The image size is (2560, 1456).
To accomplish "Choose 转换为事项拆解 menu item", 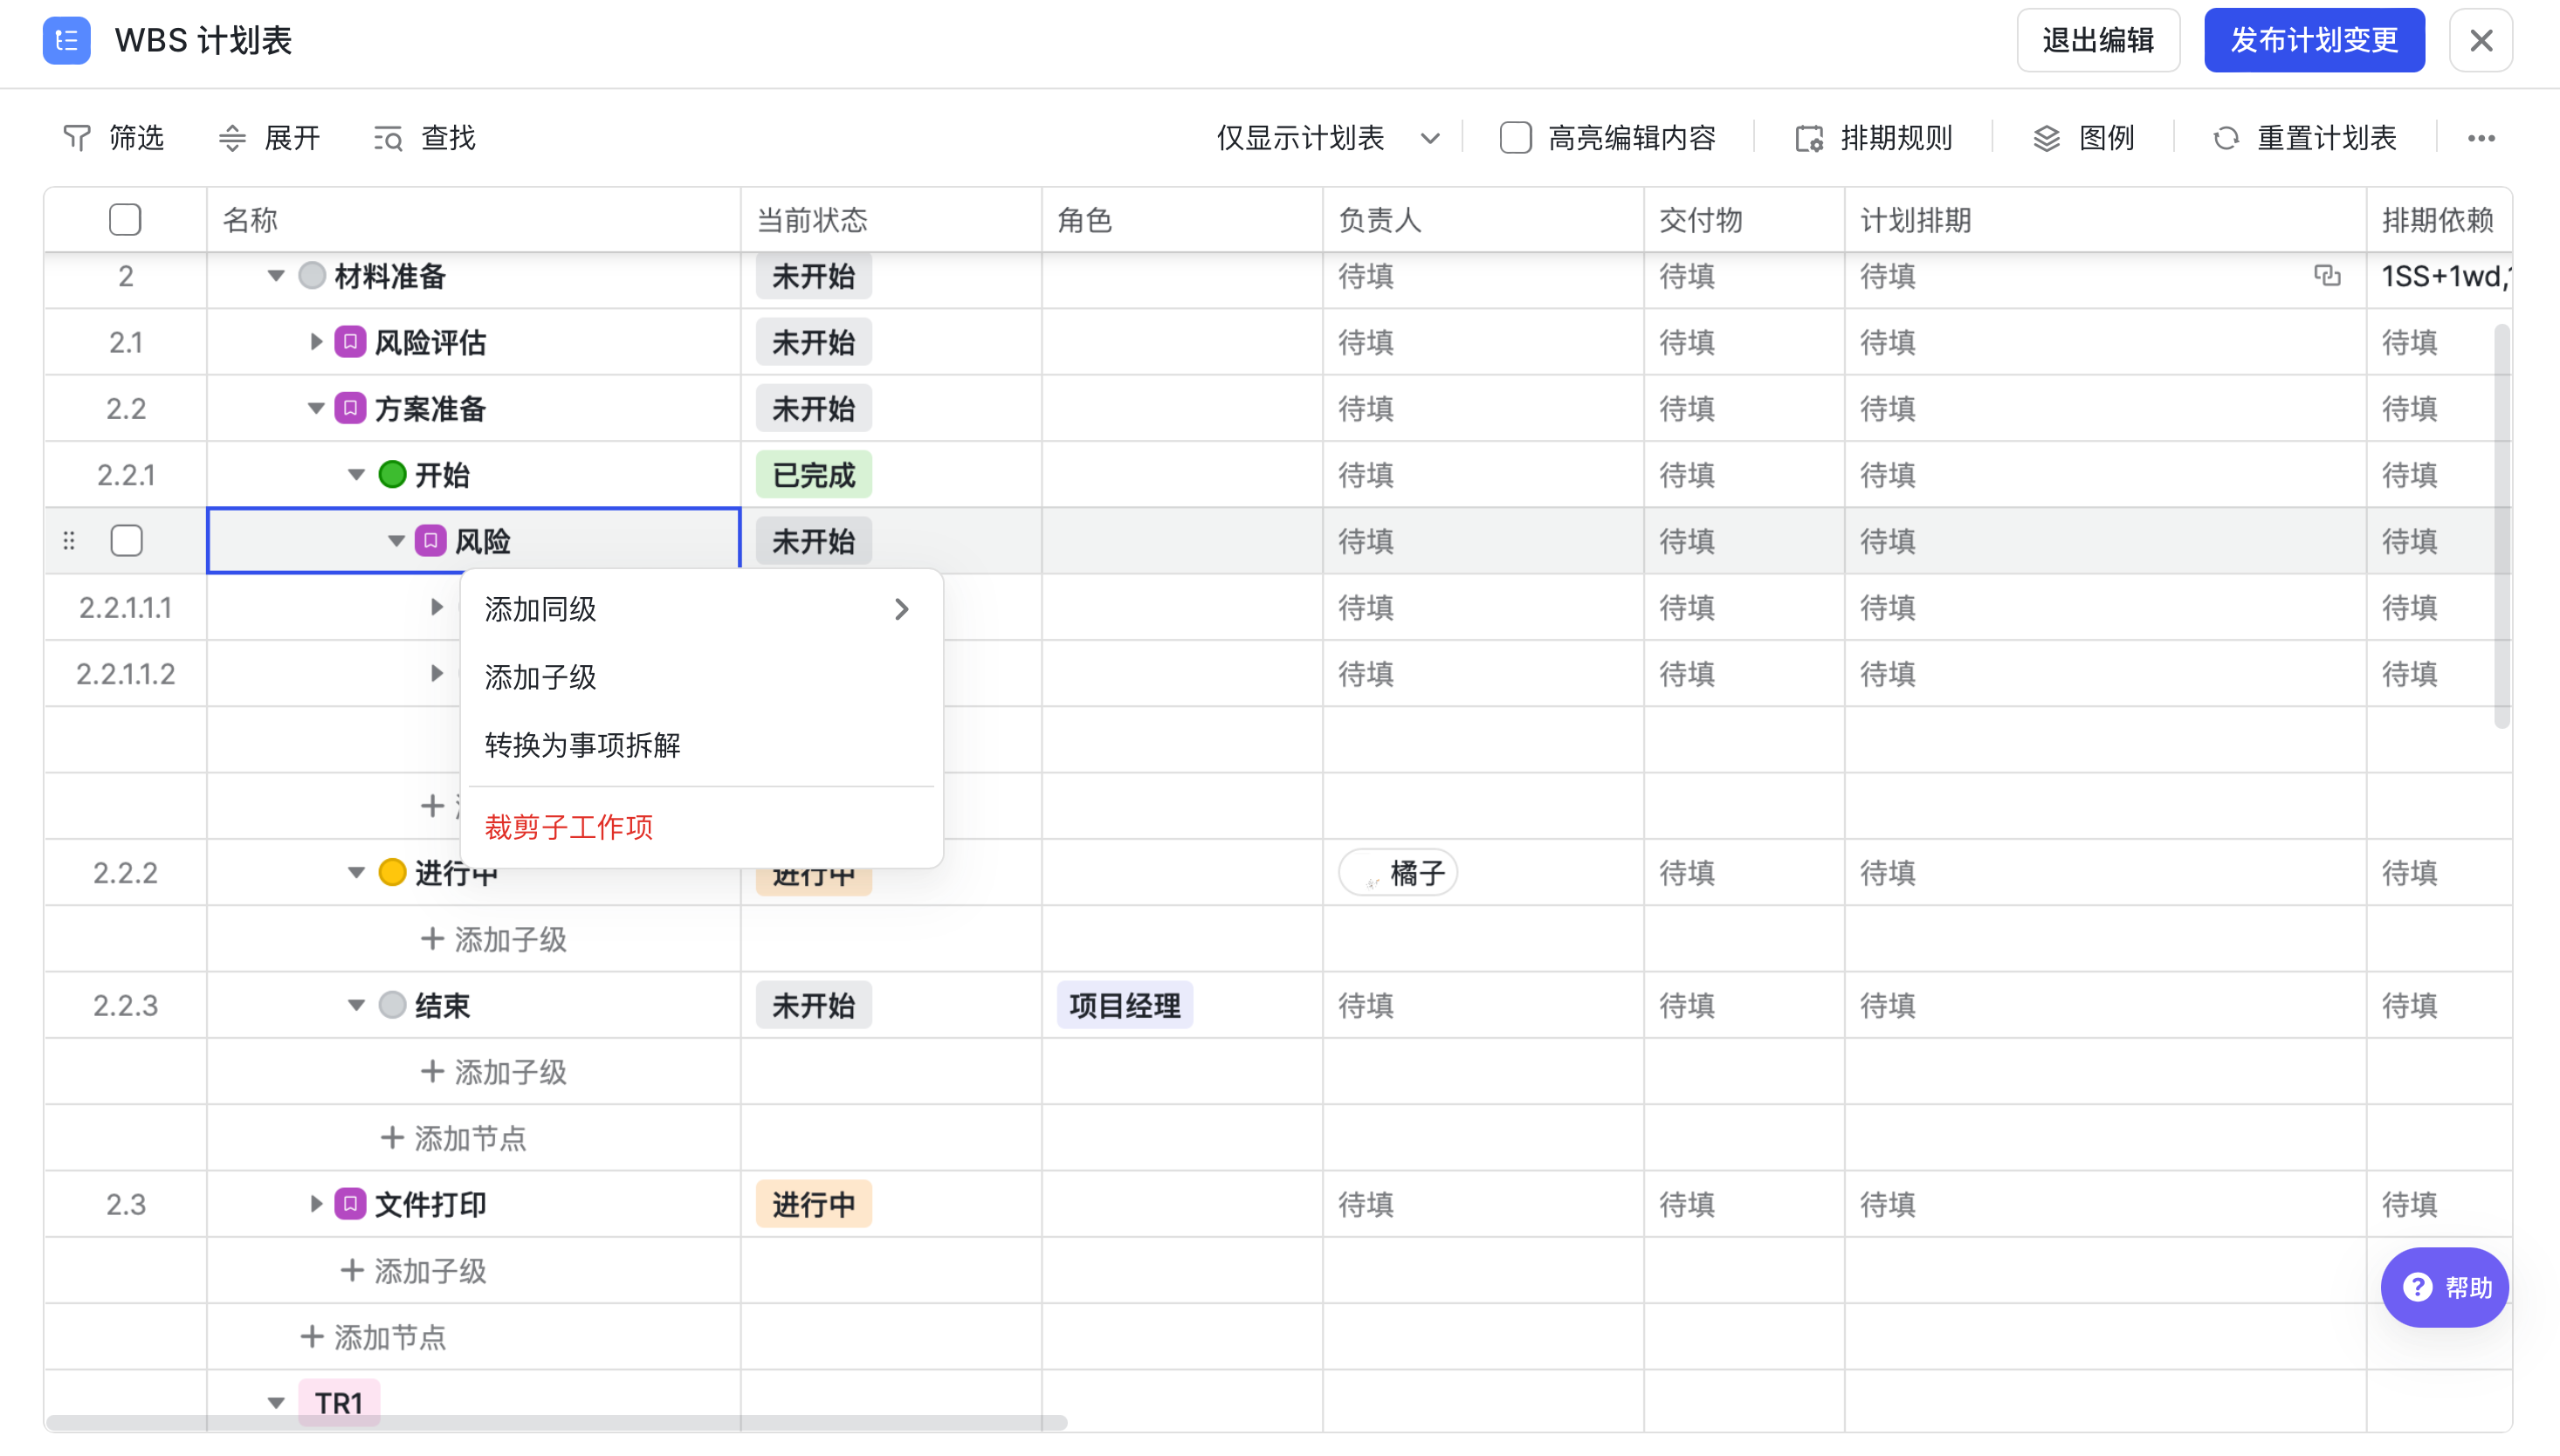I will coord(701,745).
